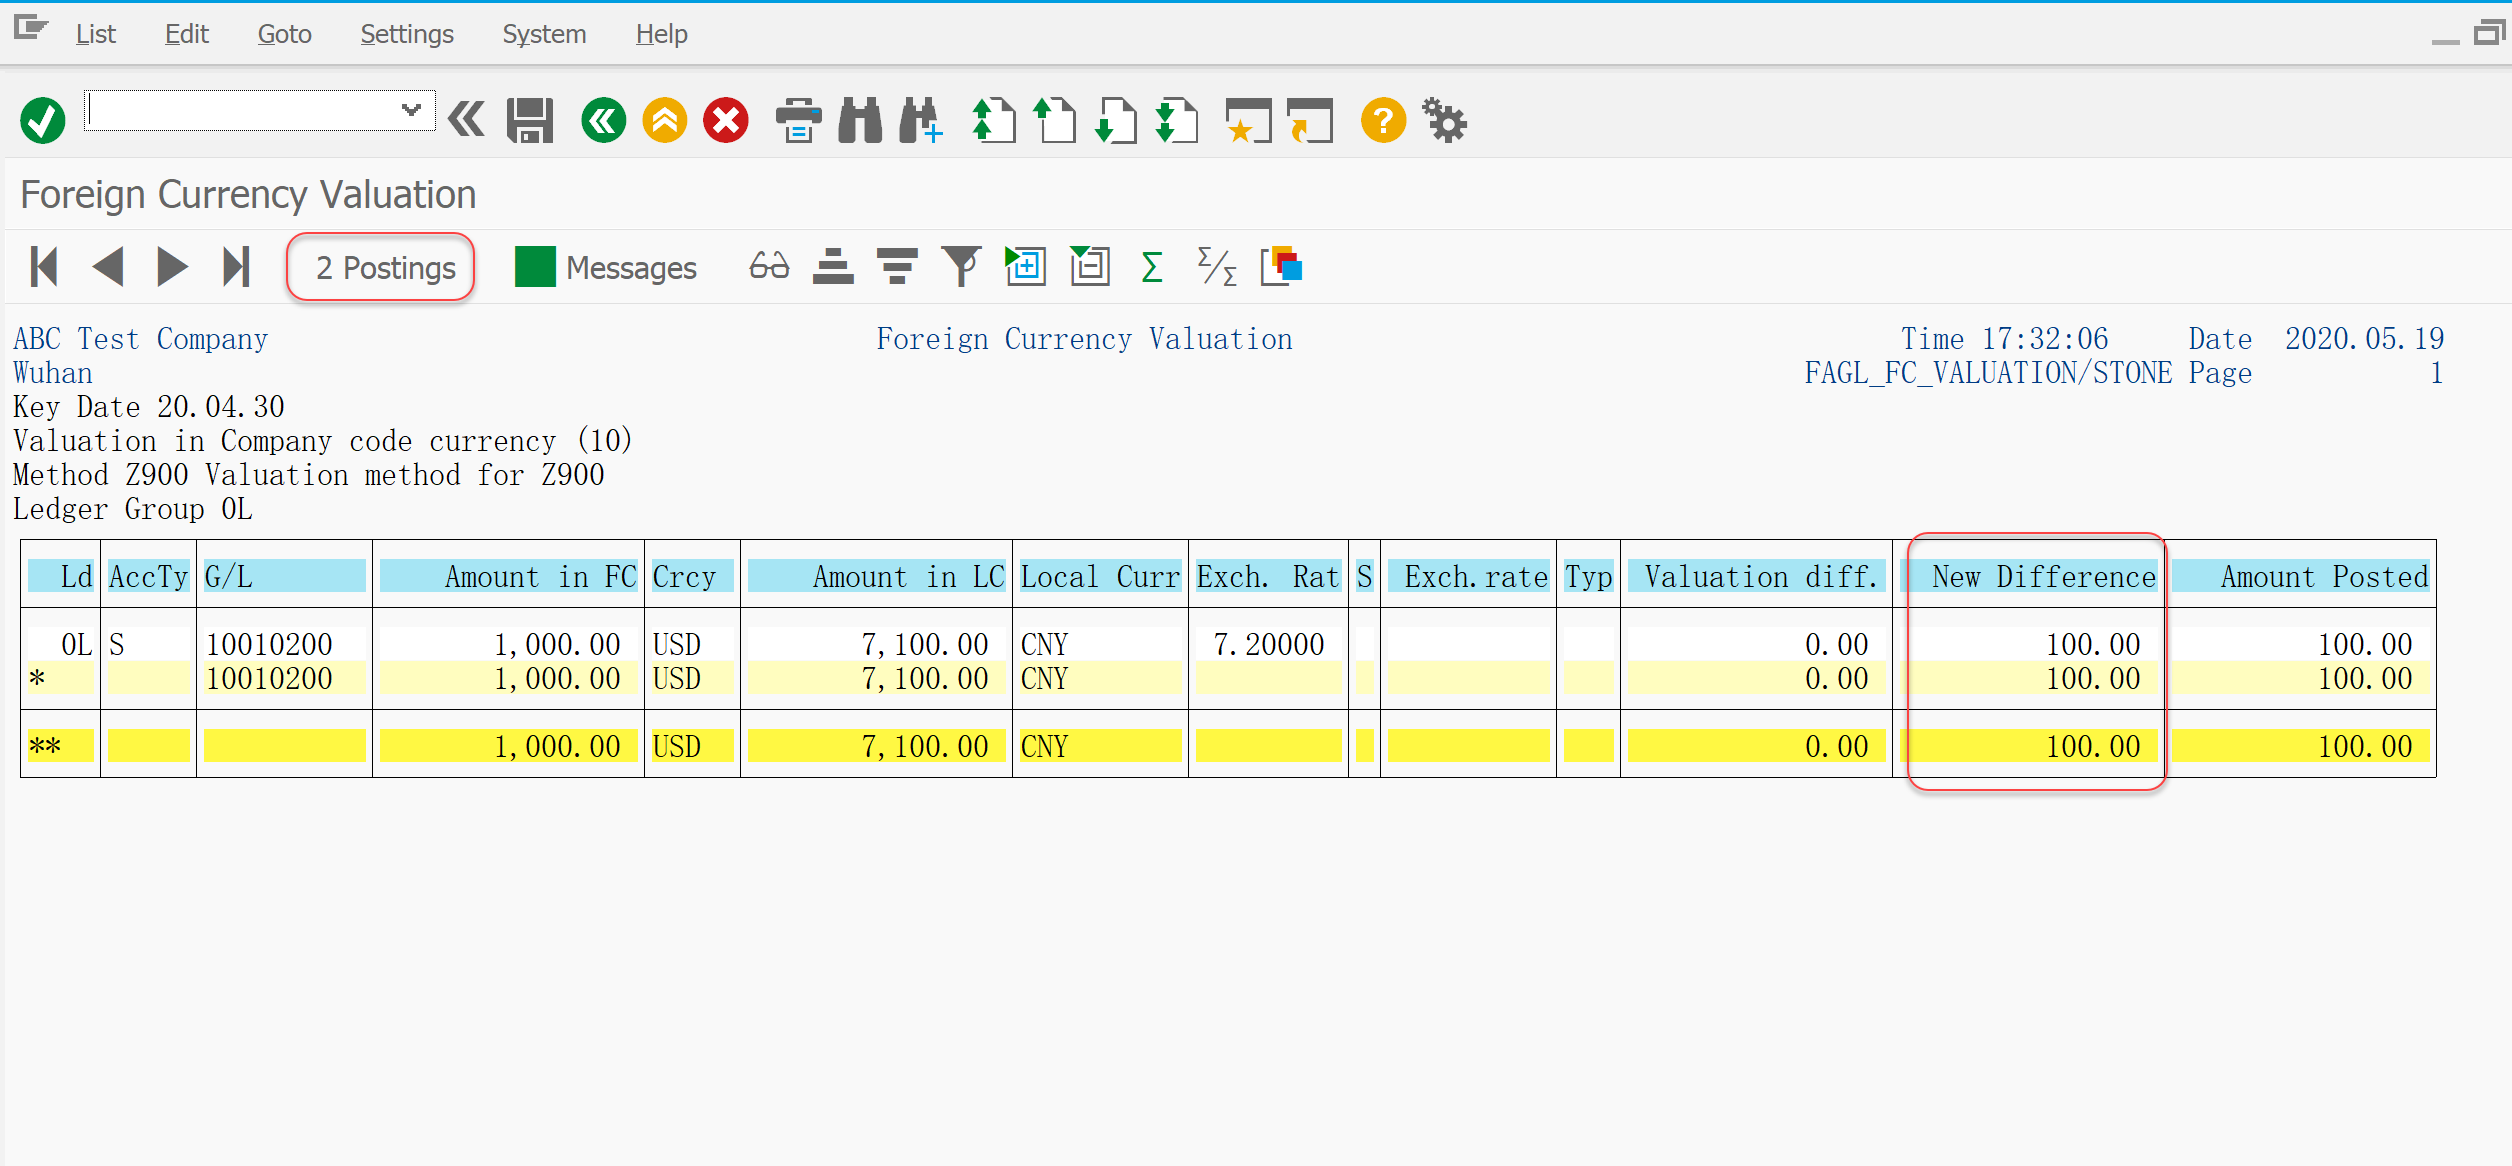The height and width of the screenshot is (1166, 2512).
Task: Click the red Cancel X icon
Action: point(726,121)
